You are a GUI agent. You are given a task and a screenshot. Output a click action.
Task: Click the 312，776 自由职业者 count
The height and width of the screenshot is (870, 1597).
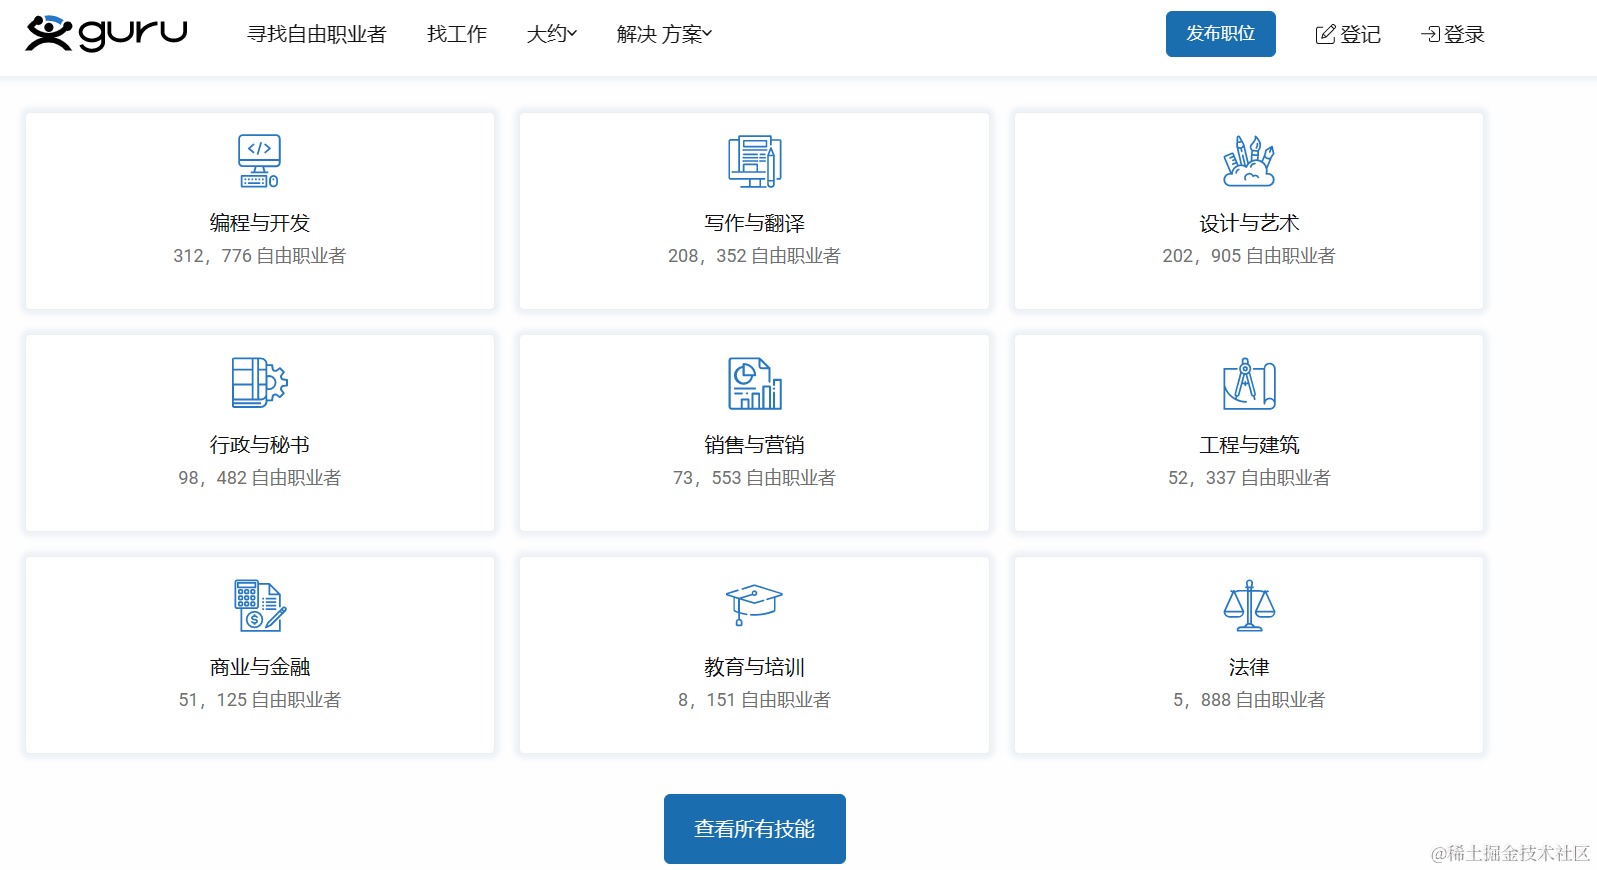259,256
